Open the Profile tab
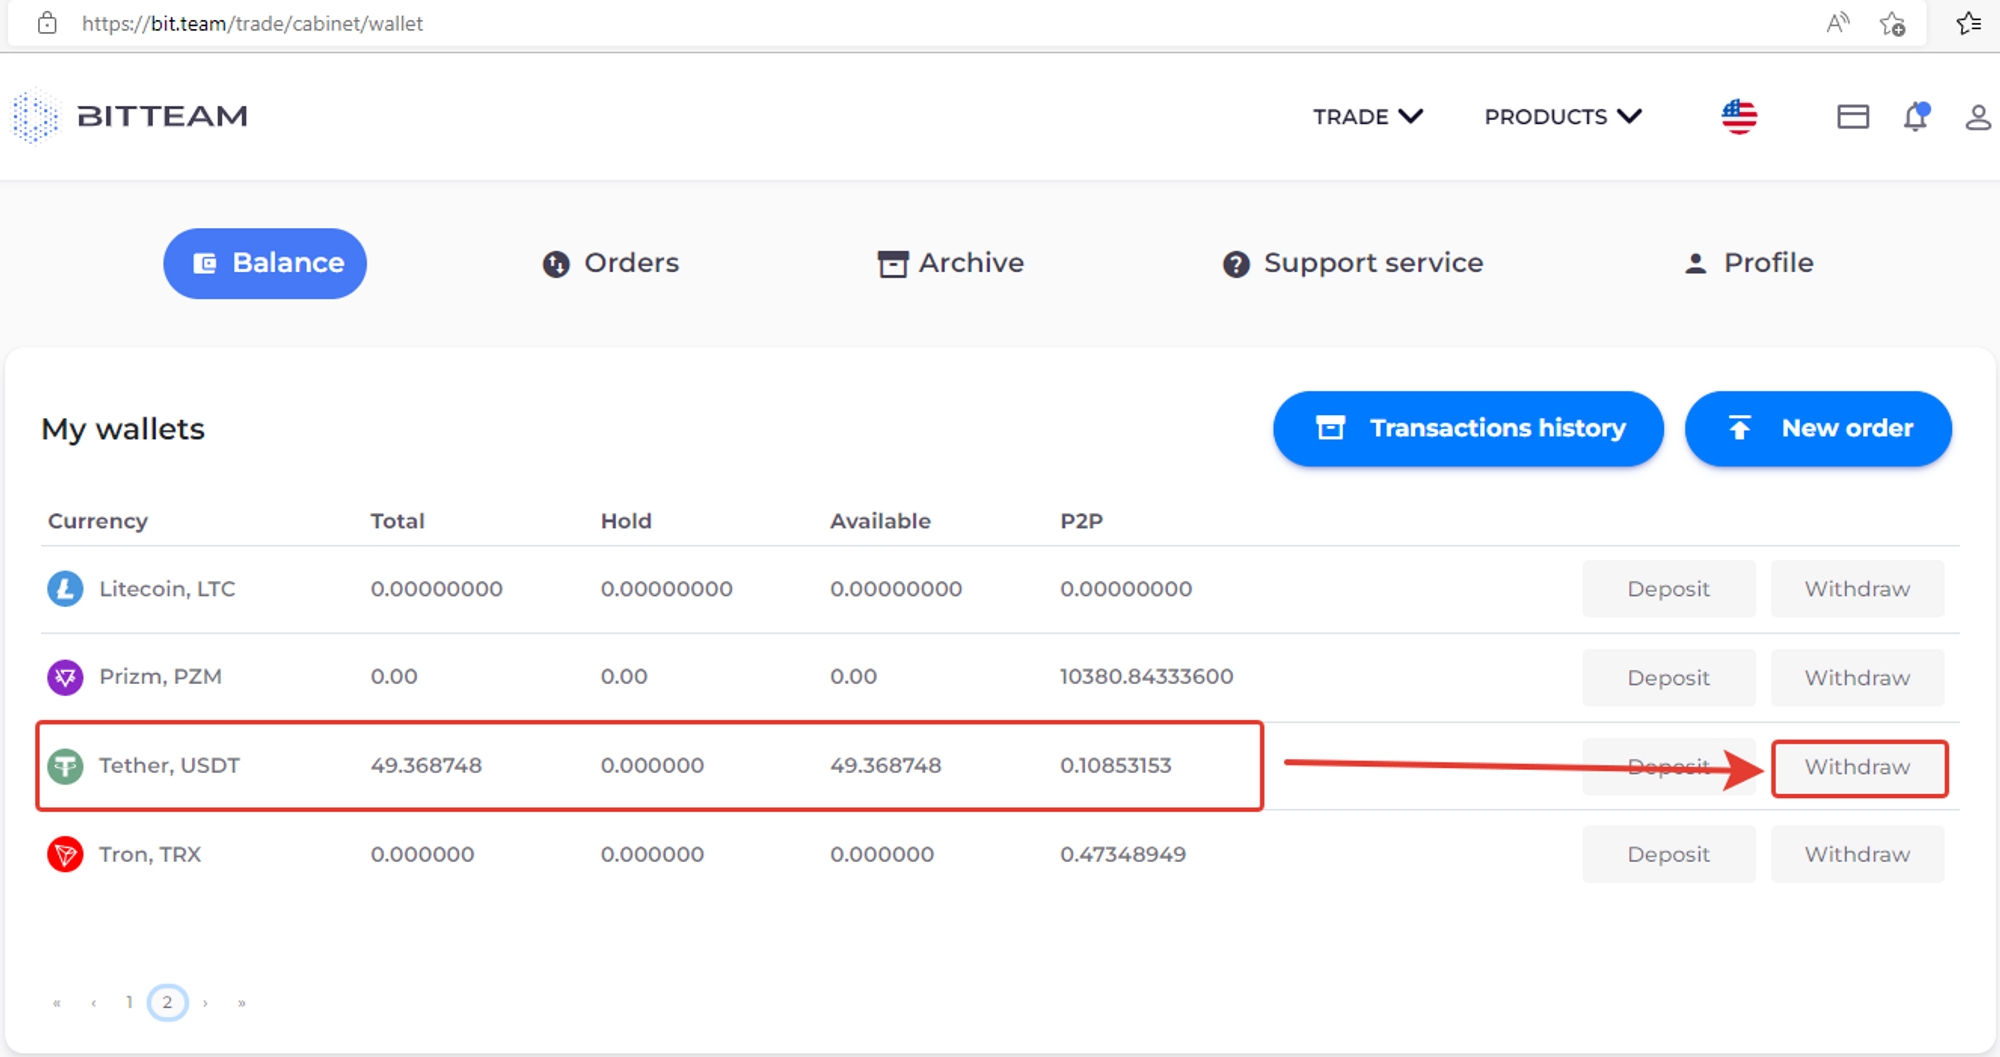Viewport: 2000px width, 1057px height. click(x=1748, y=263)
